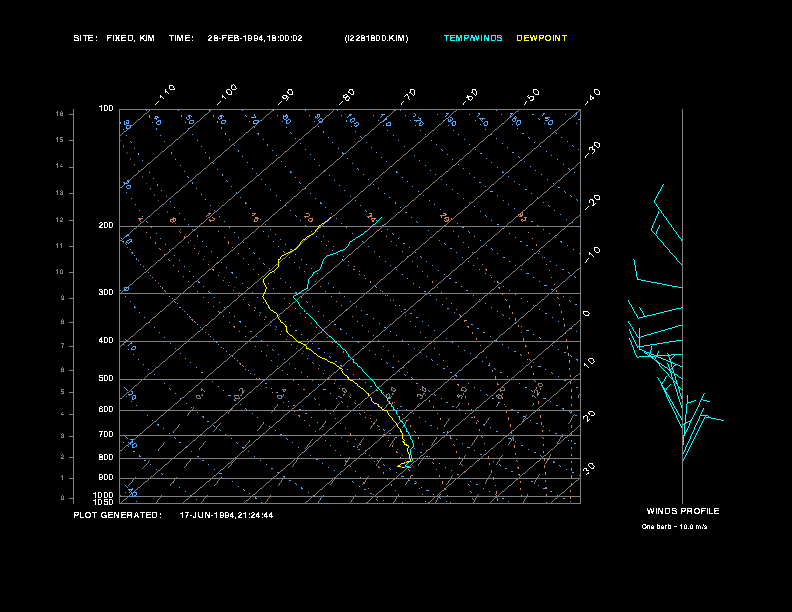
Task: Click the vertical axis of the winds profile
Action: coord(682,306)
